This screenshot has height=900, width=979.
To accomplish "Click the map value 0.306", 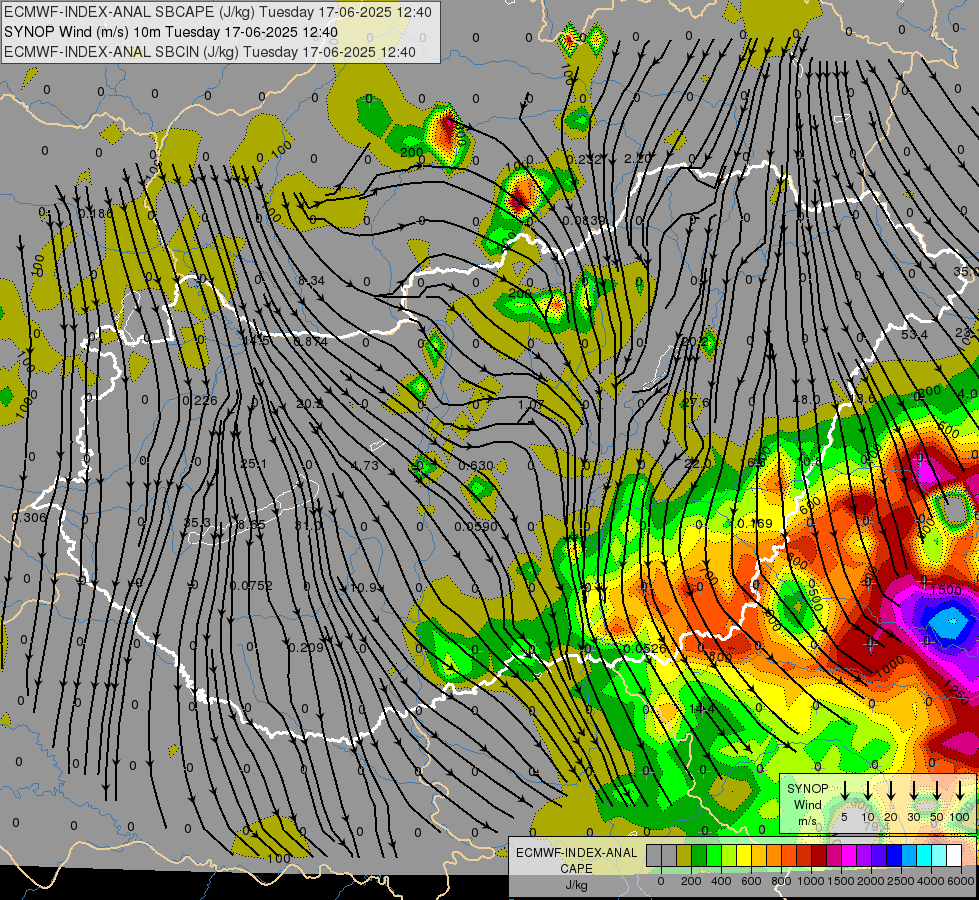I will coord(29,517).
